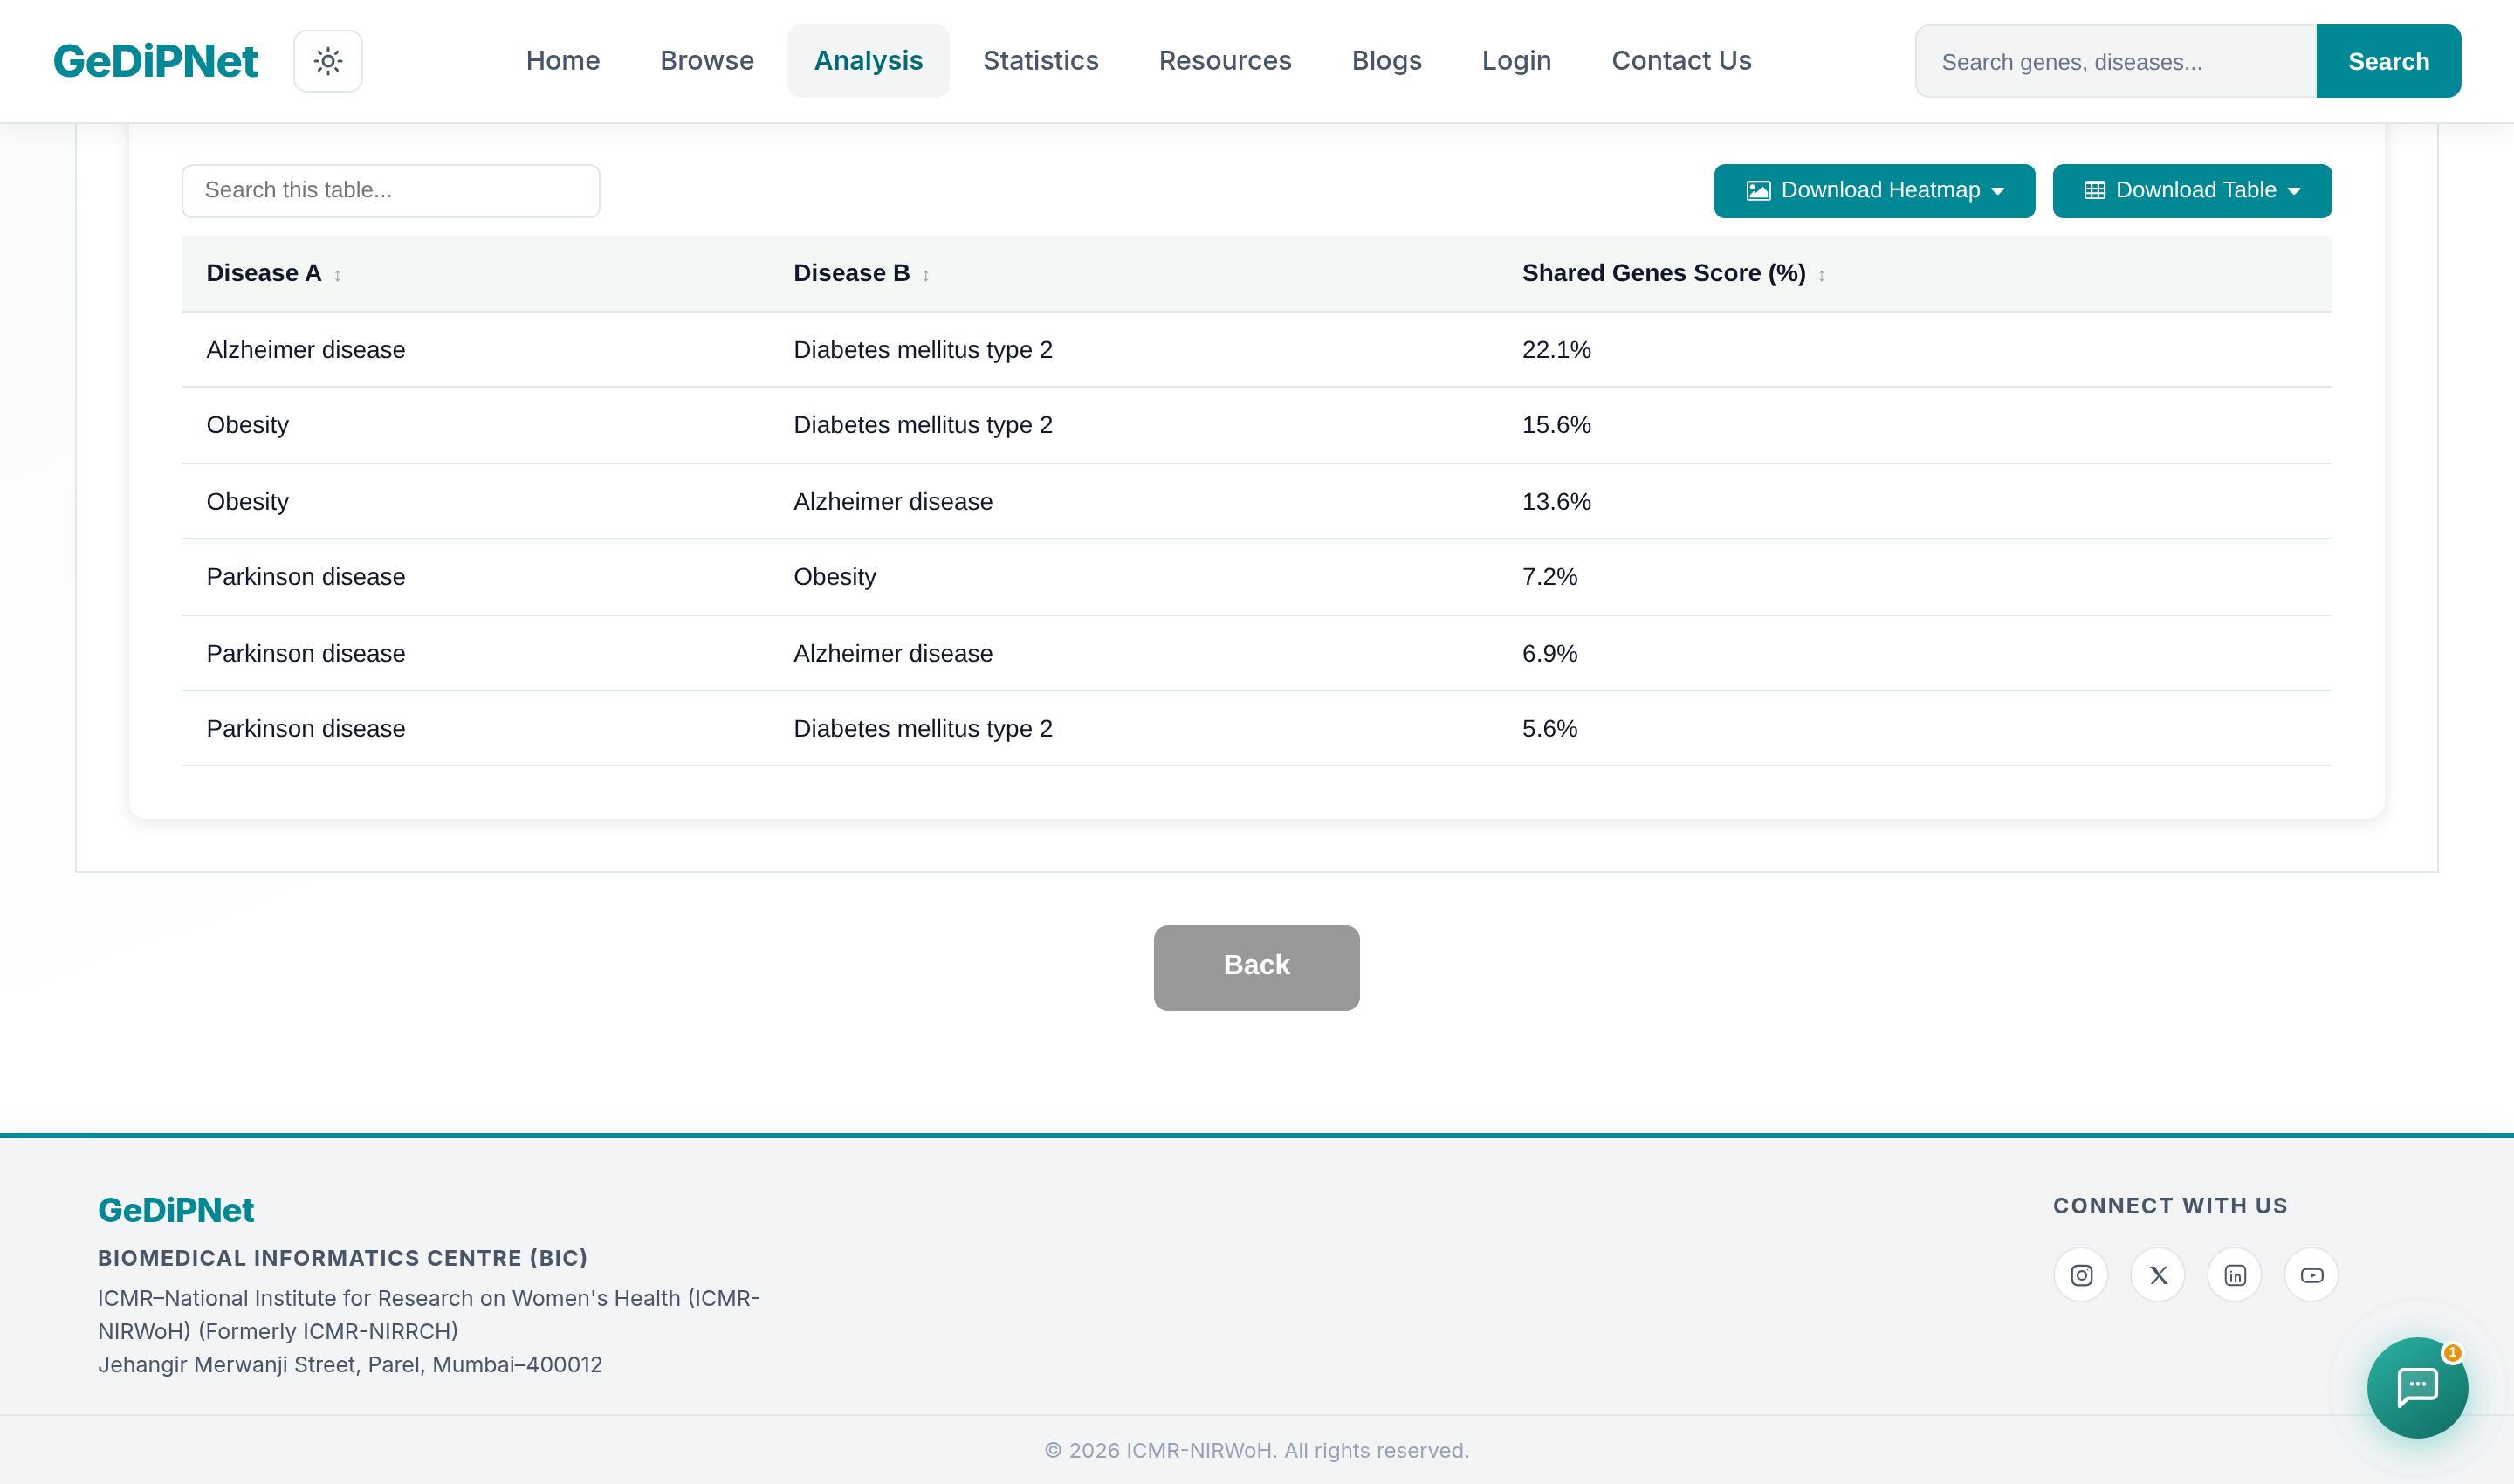Click the copyright ICMR-NIRWoH footer text

(x=1257, y=1450)
